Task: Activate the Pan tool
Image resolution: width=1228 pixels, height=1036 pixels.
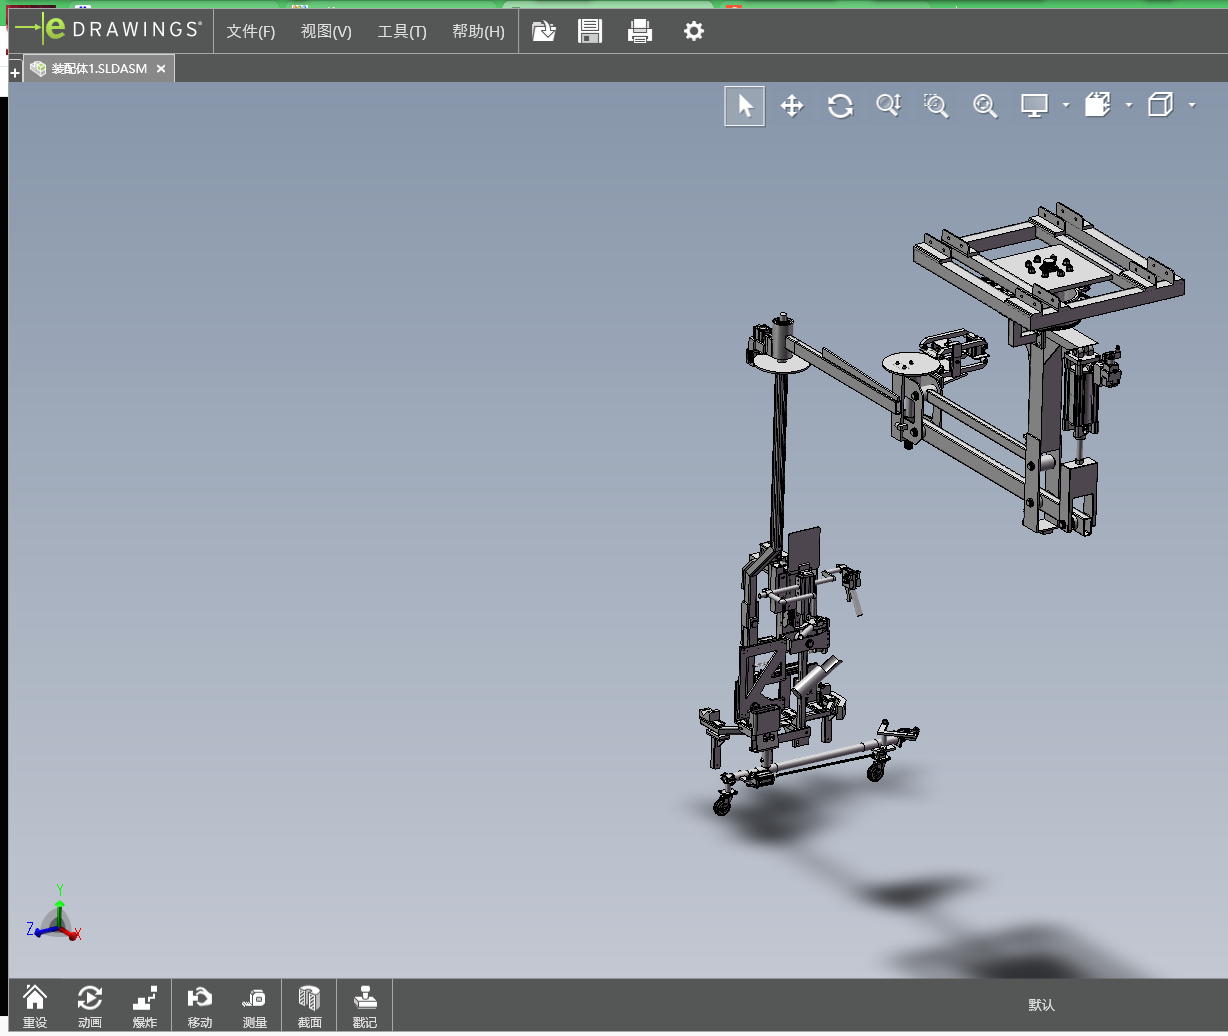Action: (792, 106)
